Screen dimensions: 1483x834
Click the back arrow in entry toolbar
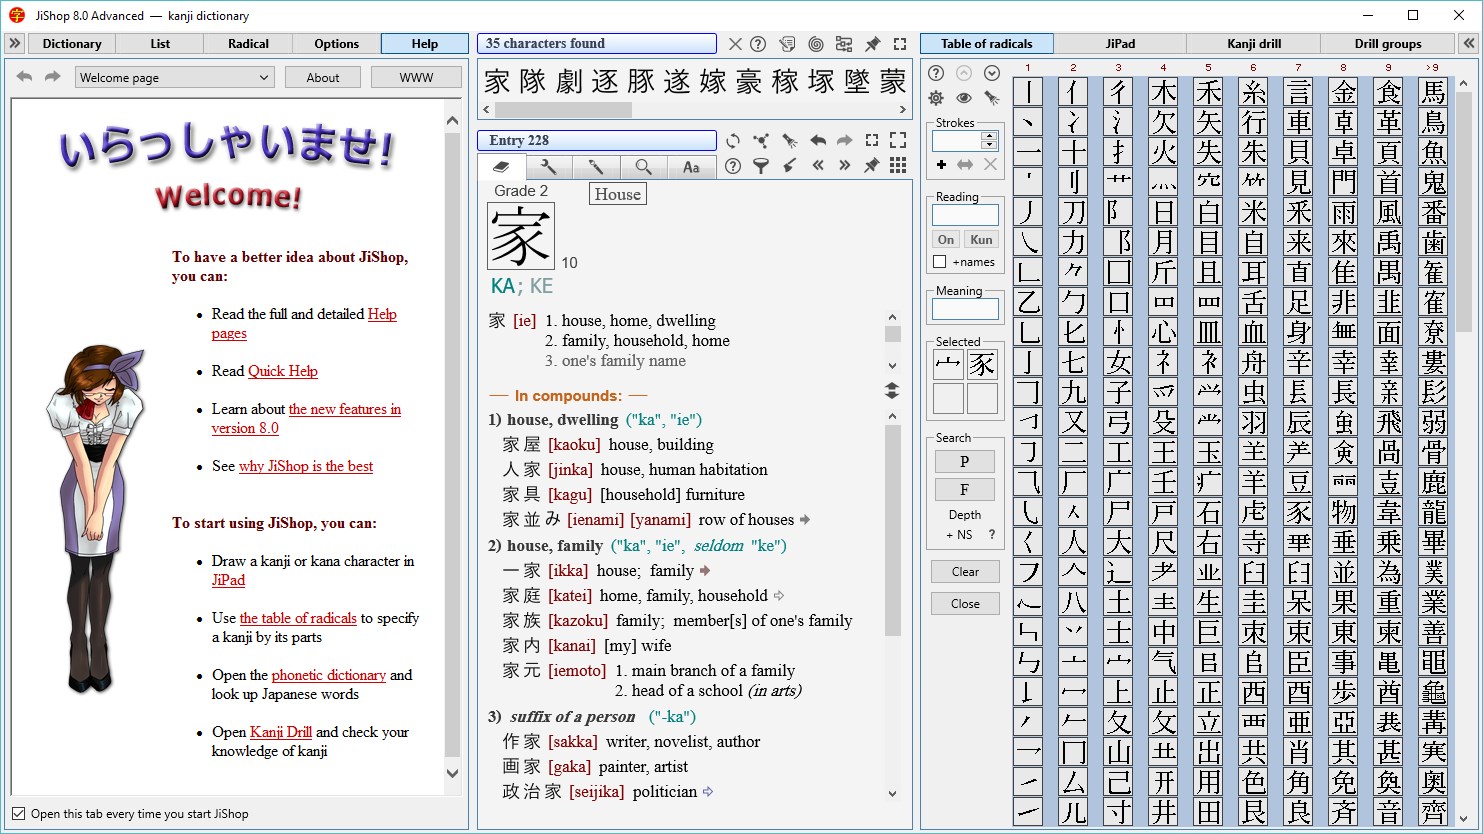point(818,141)
